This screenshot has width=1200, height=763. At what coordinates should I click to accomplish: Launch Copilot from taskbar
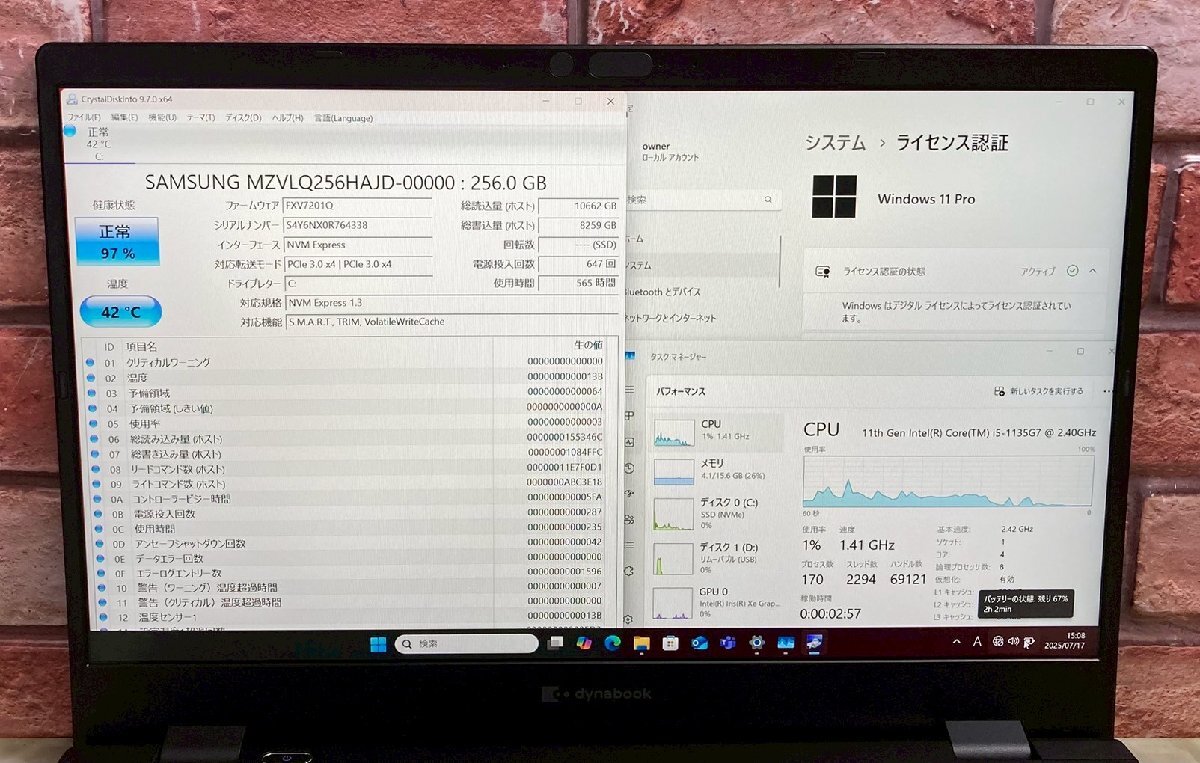point(583,643)
